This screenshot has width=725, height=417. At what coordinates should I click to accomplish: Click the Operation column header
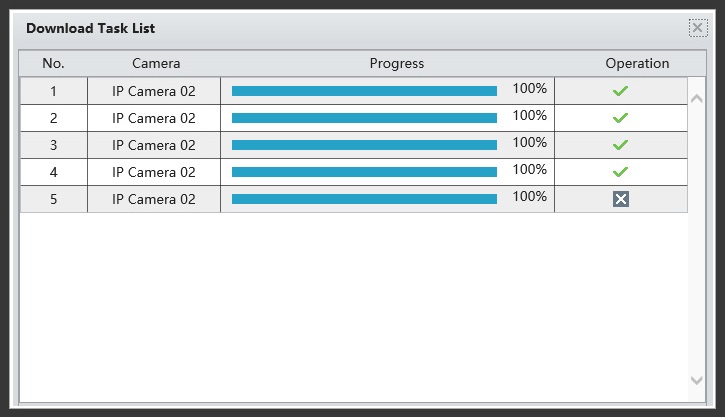pyautogui.click(x=637, y=63)
